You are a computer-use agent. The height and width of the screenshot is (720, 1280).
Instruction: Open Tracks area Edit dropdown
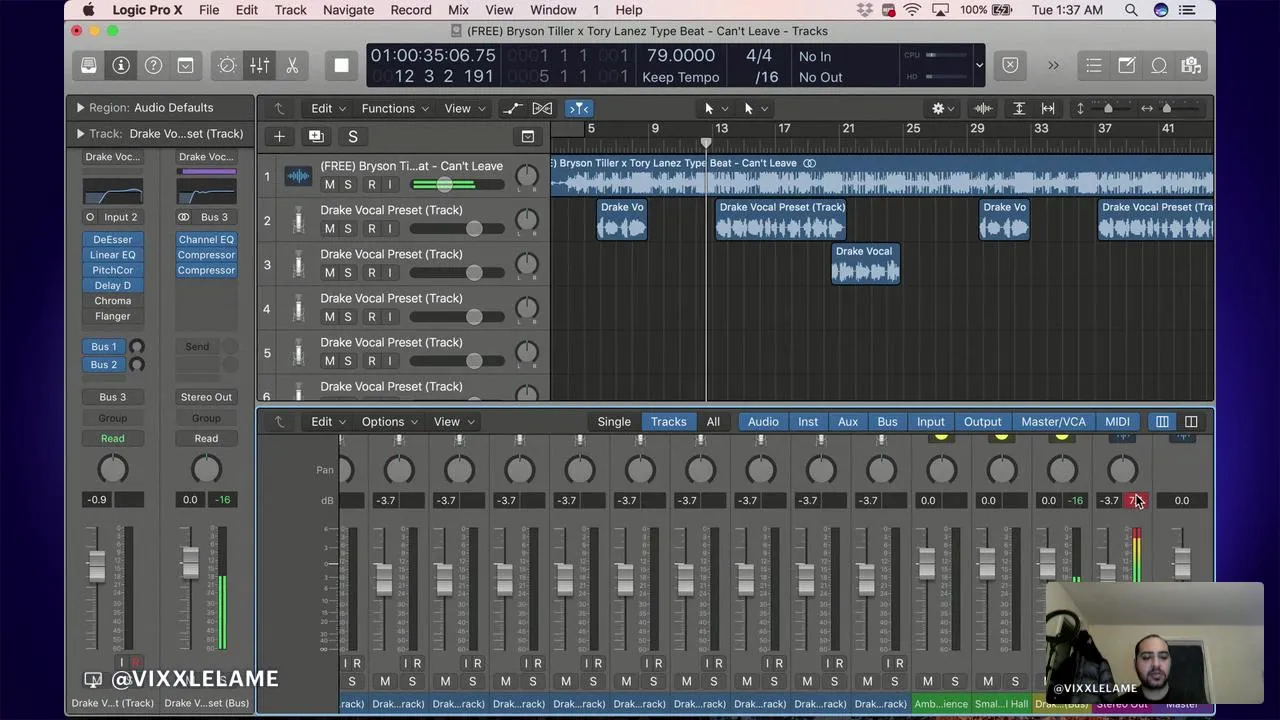click(x=328, y=108)
